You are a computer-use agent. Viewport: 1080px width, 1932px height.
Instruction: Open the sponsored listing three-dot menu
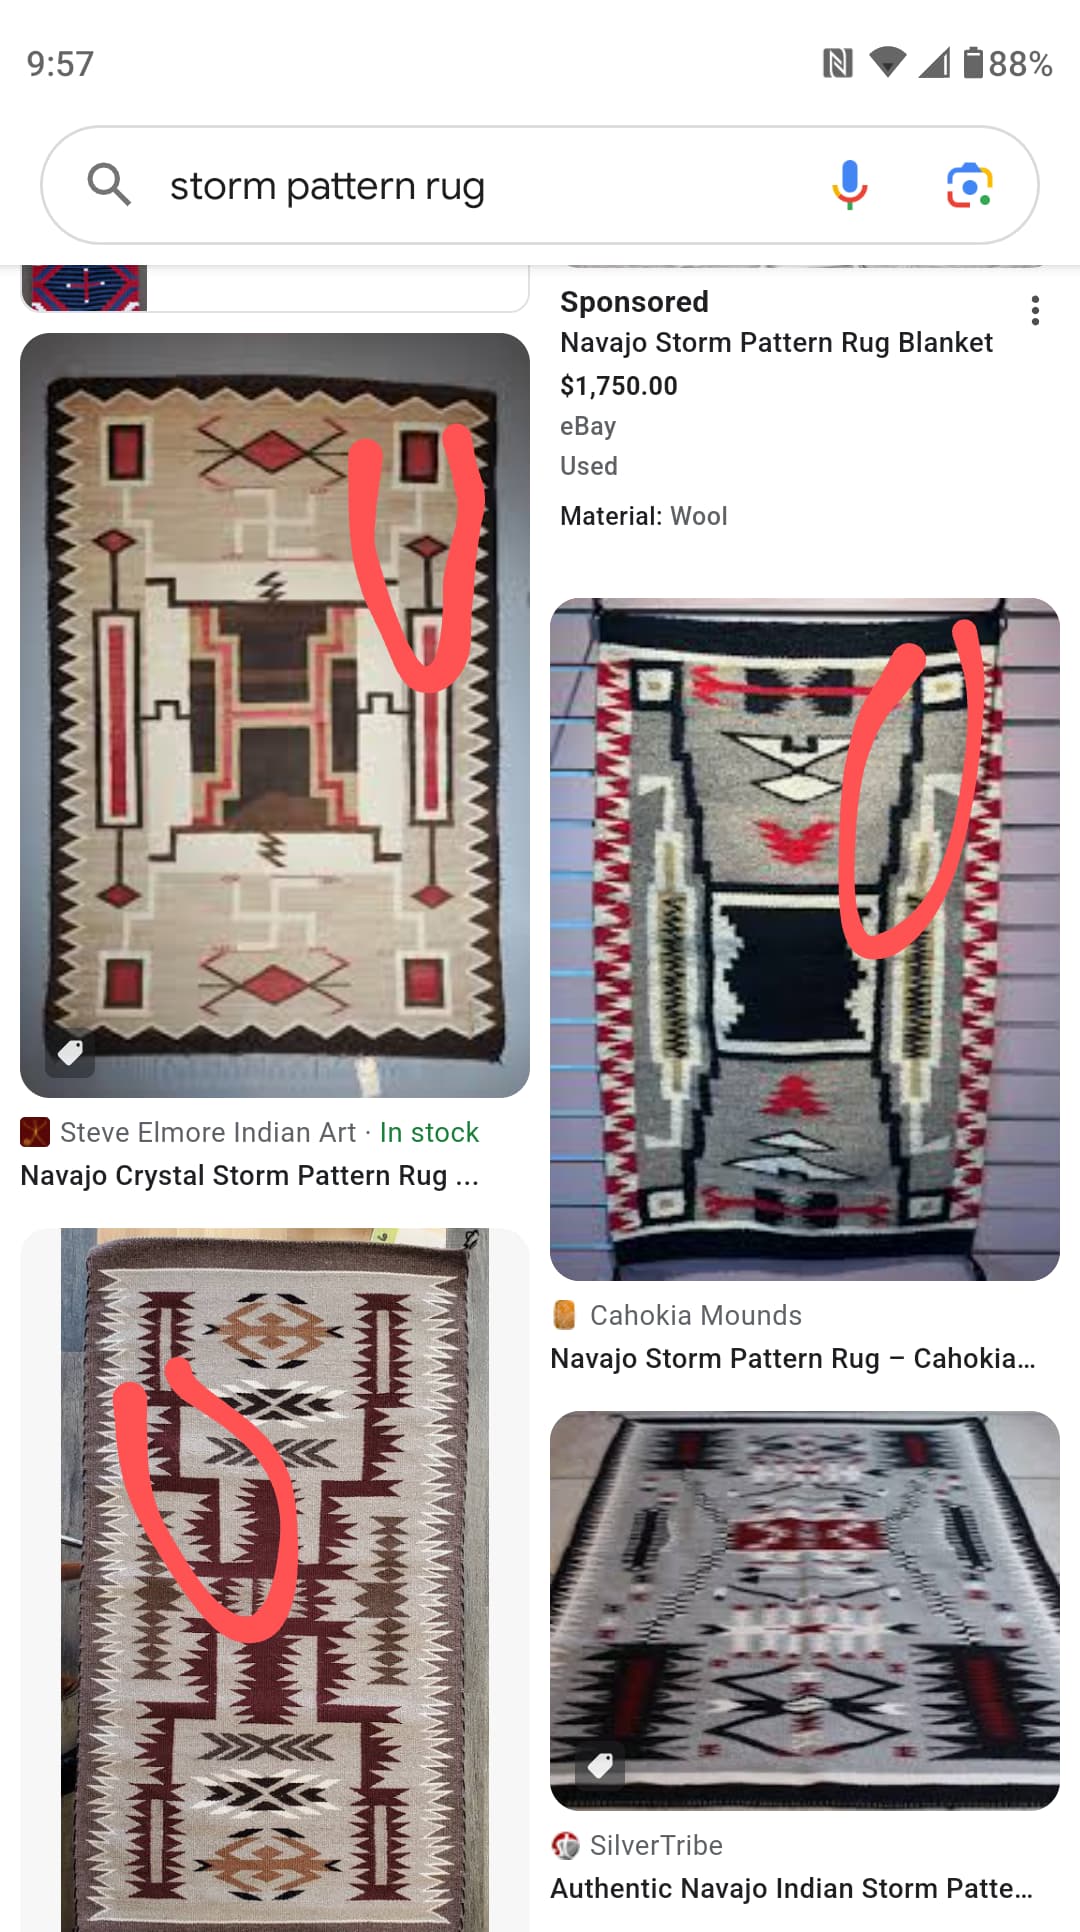(1035, 311)
